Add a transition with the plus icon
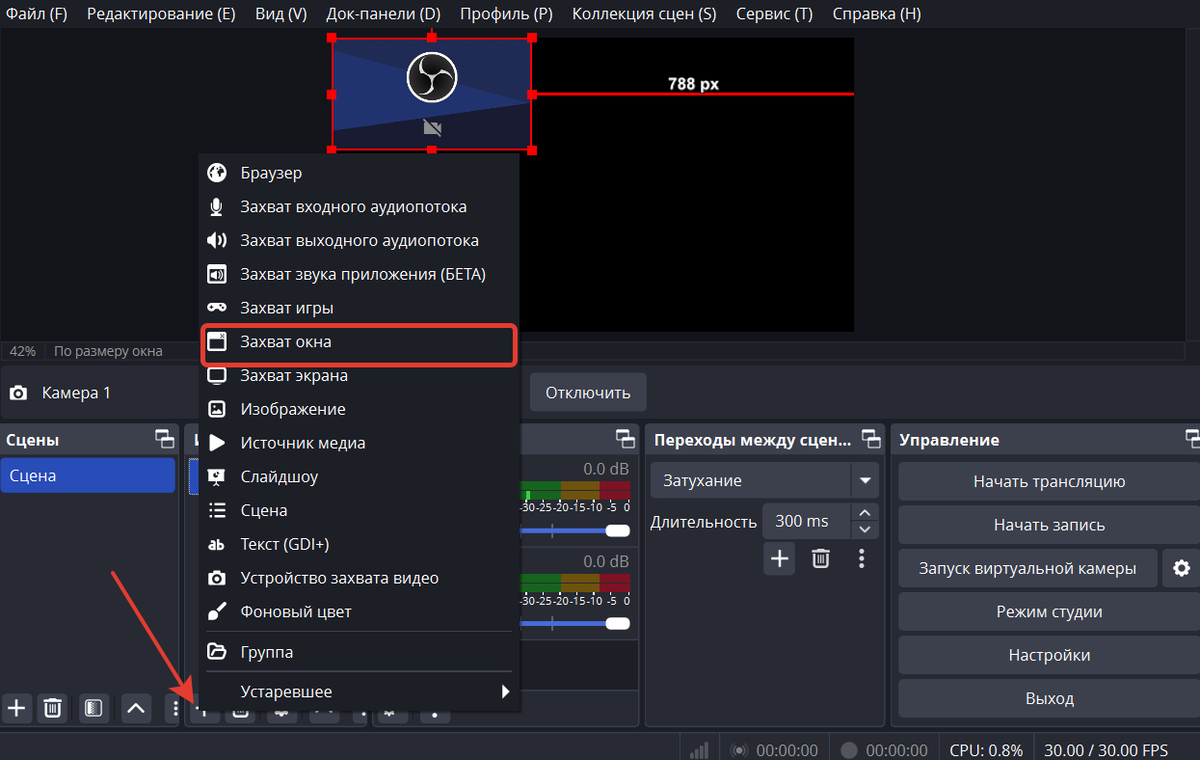Viewport: 1200px width, 760px height. point(779,559)
